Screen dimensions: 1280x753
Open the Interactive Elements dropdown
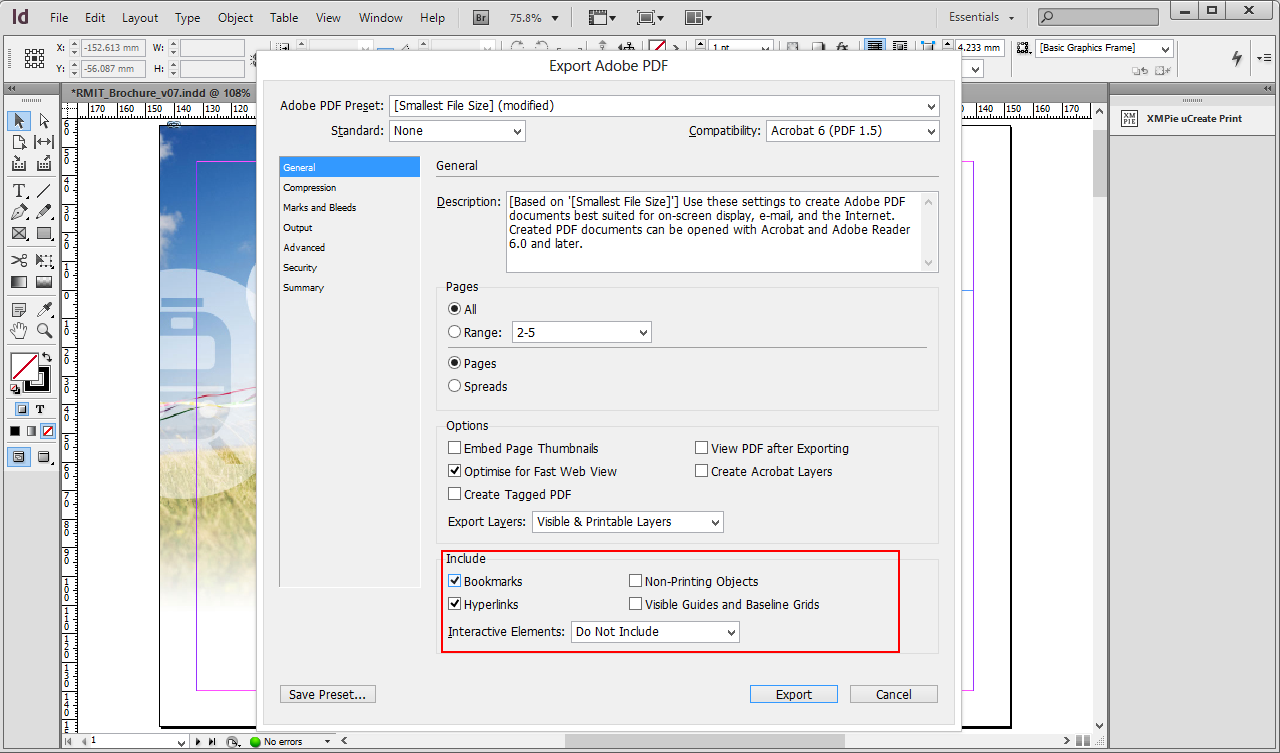[x=654, y=631]
